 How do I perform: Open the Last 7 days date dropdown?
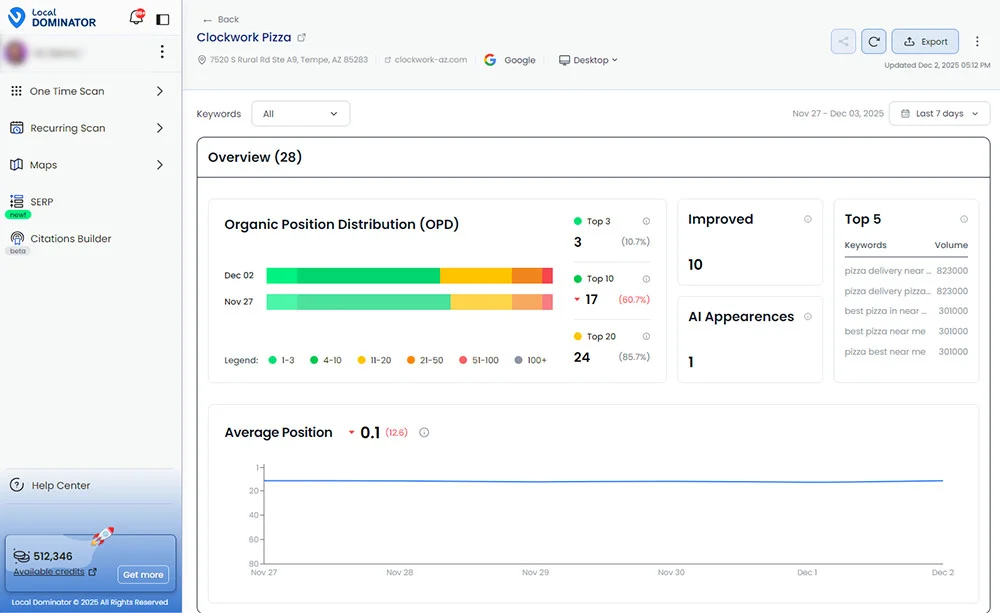click(x=939, y=114)
